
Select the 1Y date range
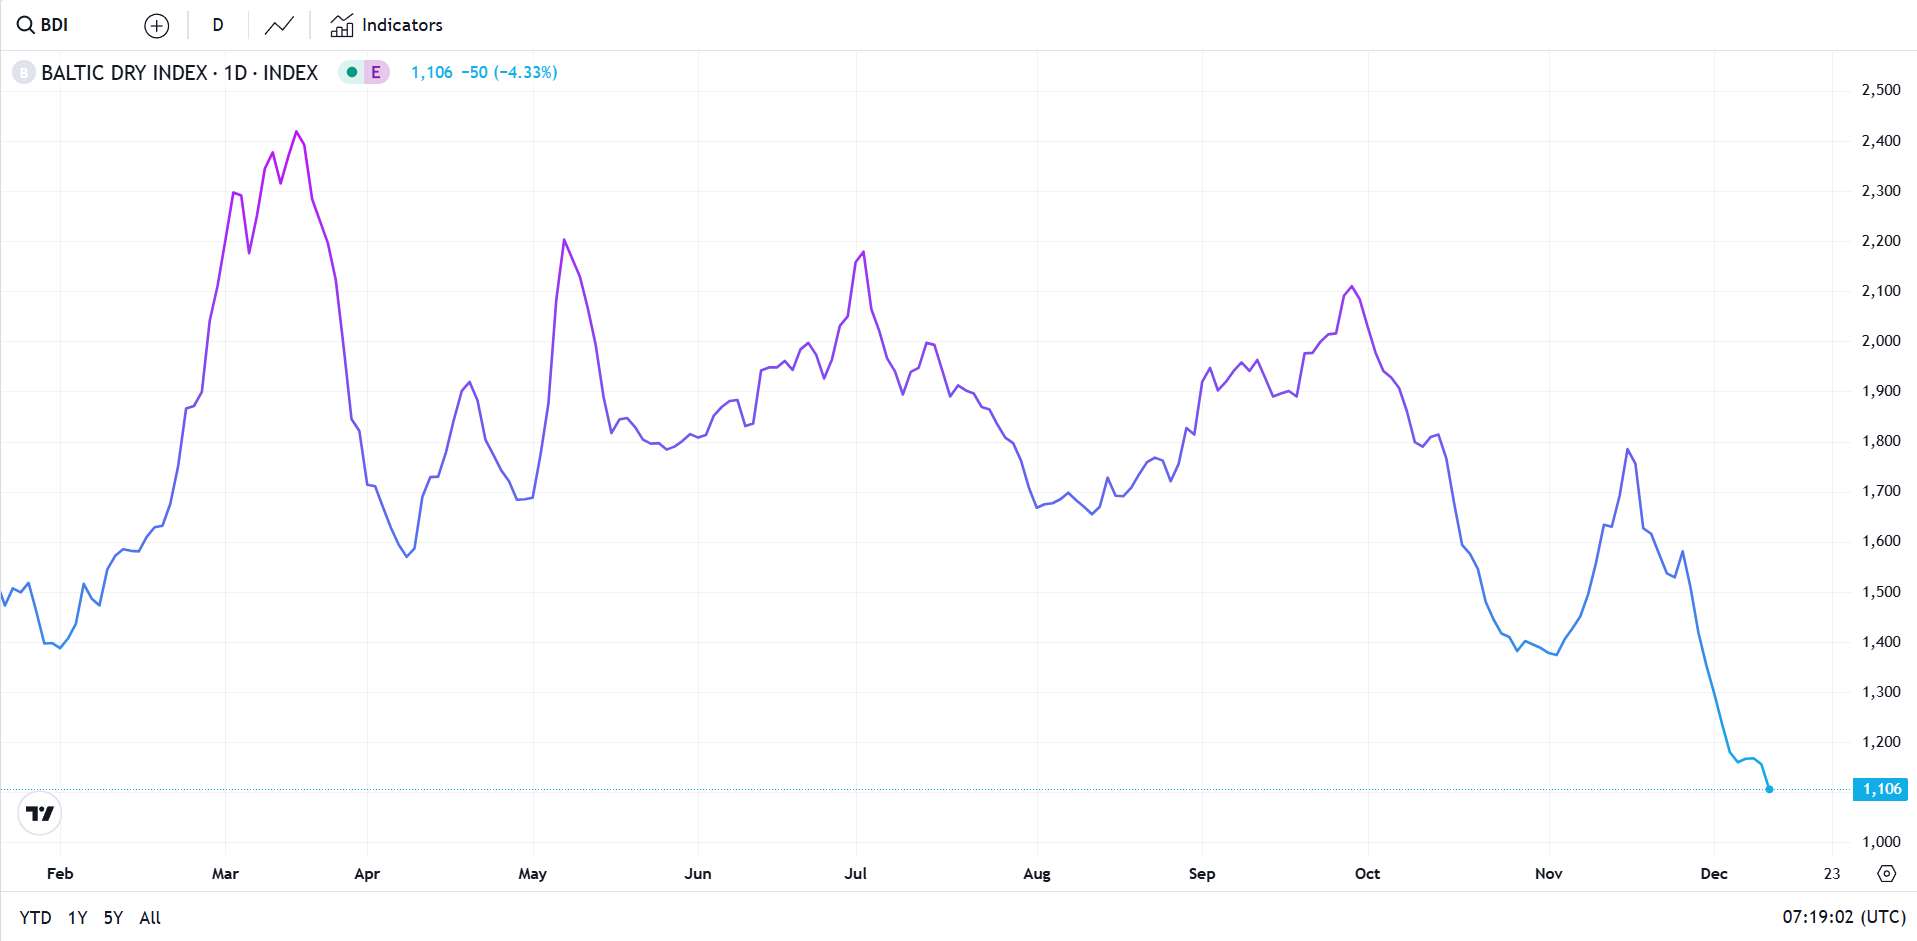coord(77,918)
